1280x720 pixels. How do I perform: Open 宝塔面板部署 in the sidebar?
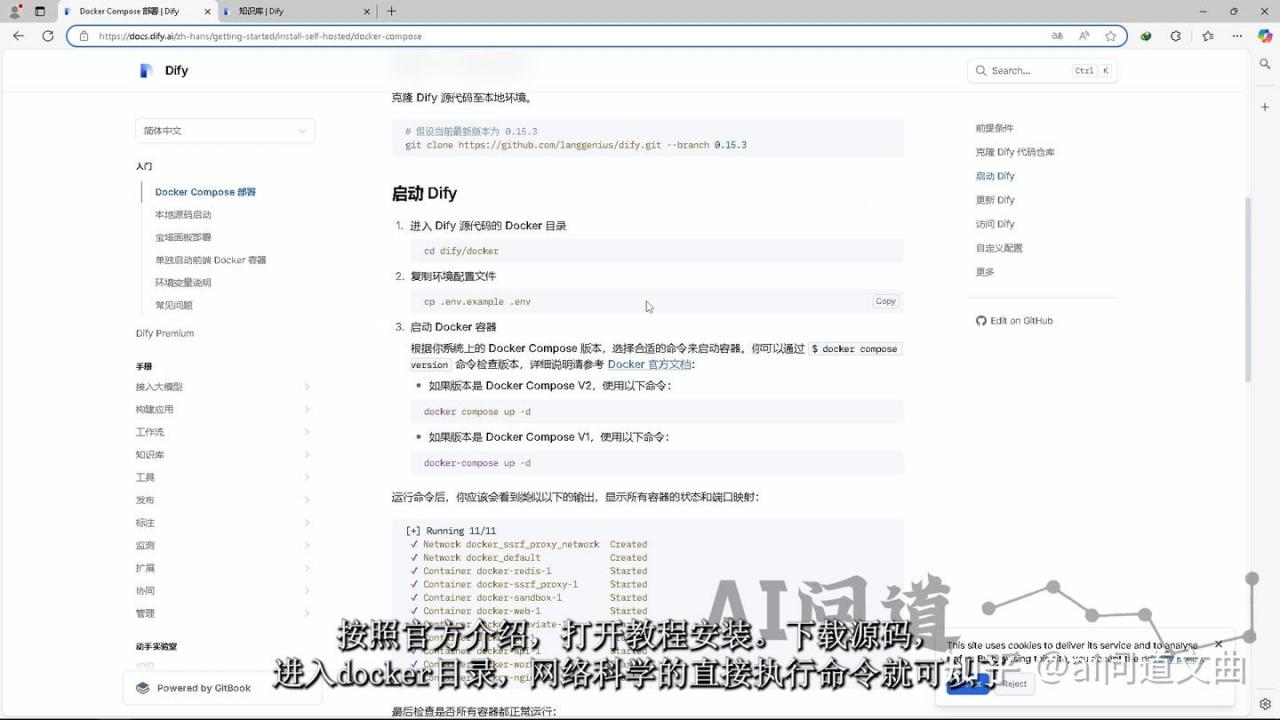click(183, 238)
